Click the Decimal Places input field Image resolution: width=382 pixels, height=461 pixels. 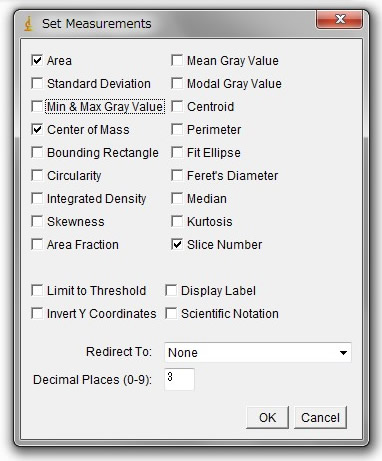(x=179, y=379)
